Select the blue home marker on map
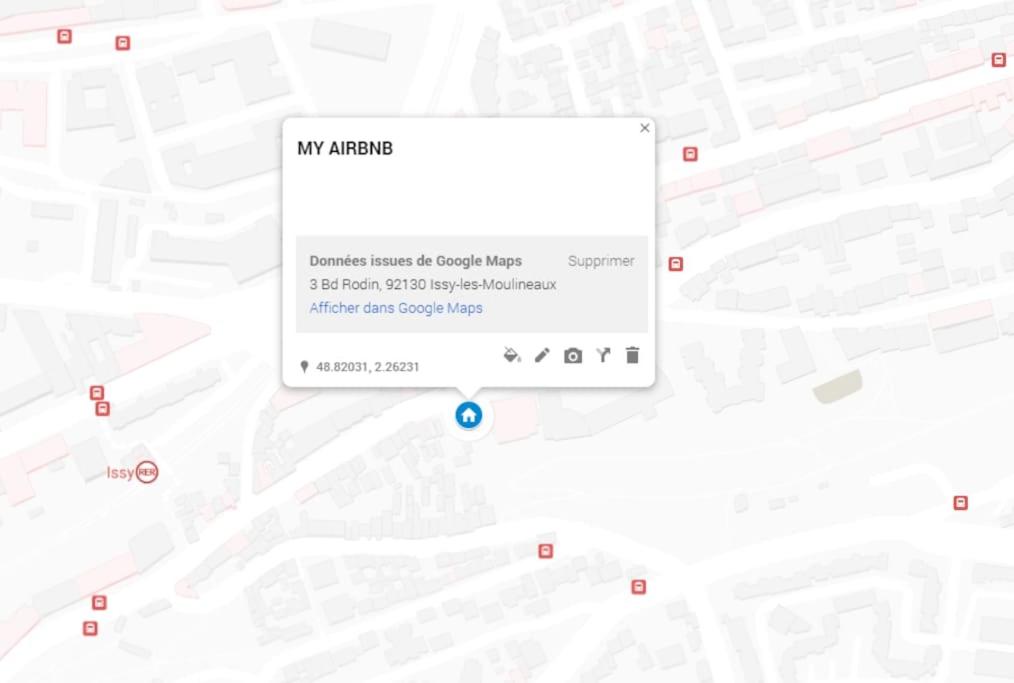Viewport: 1014px width, 683px height. tap(469, 415)
